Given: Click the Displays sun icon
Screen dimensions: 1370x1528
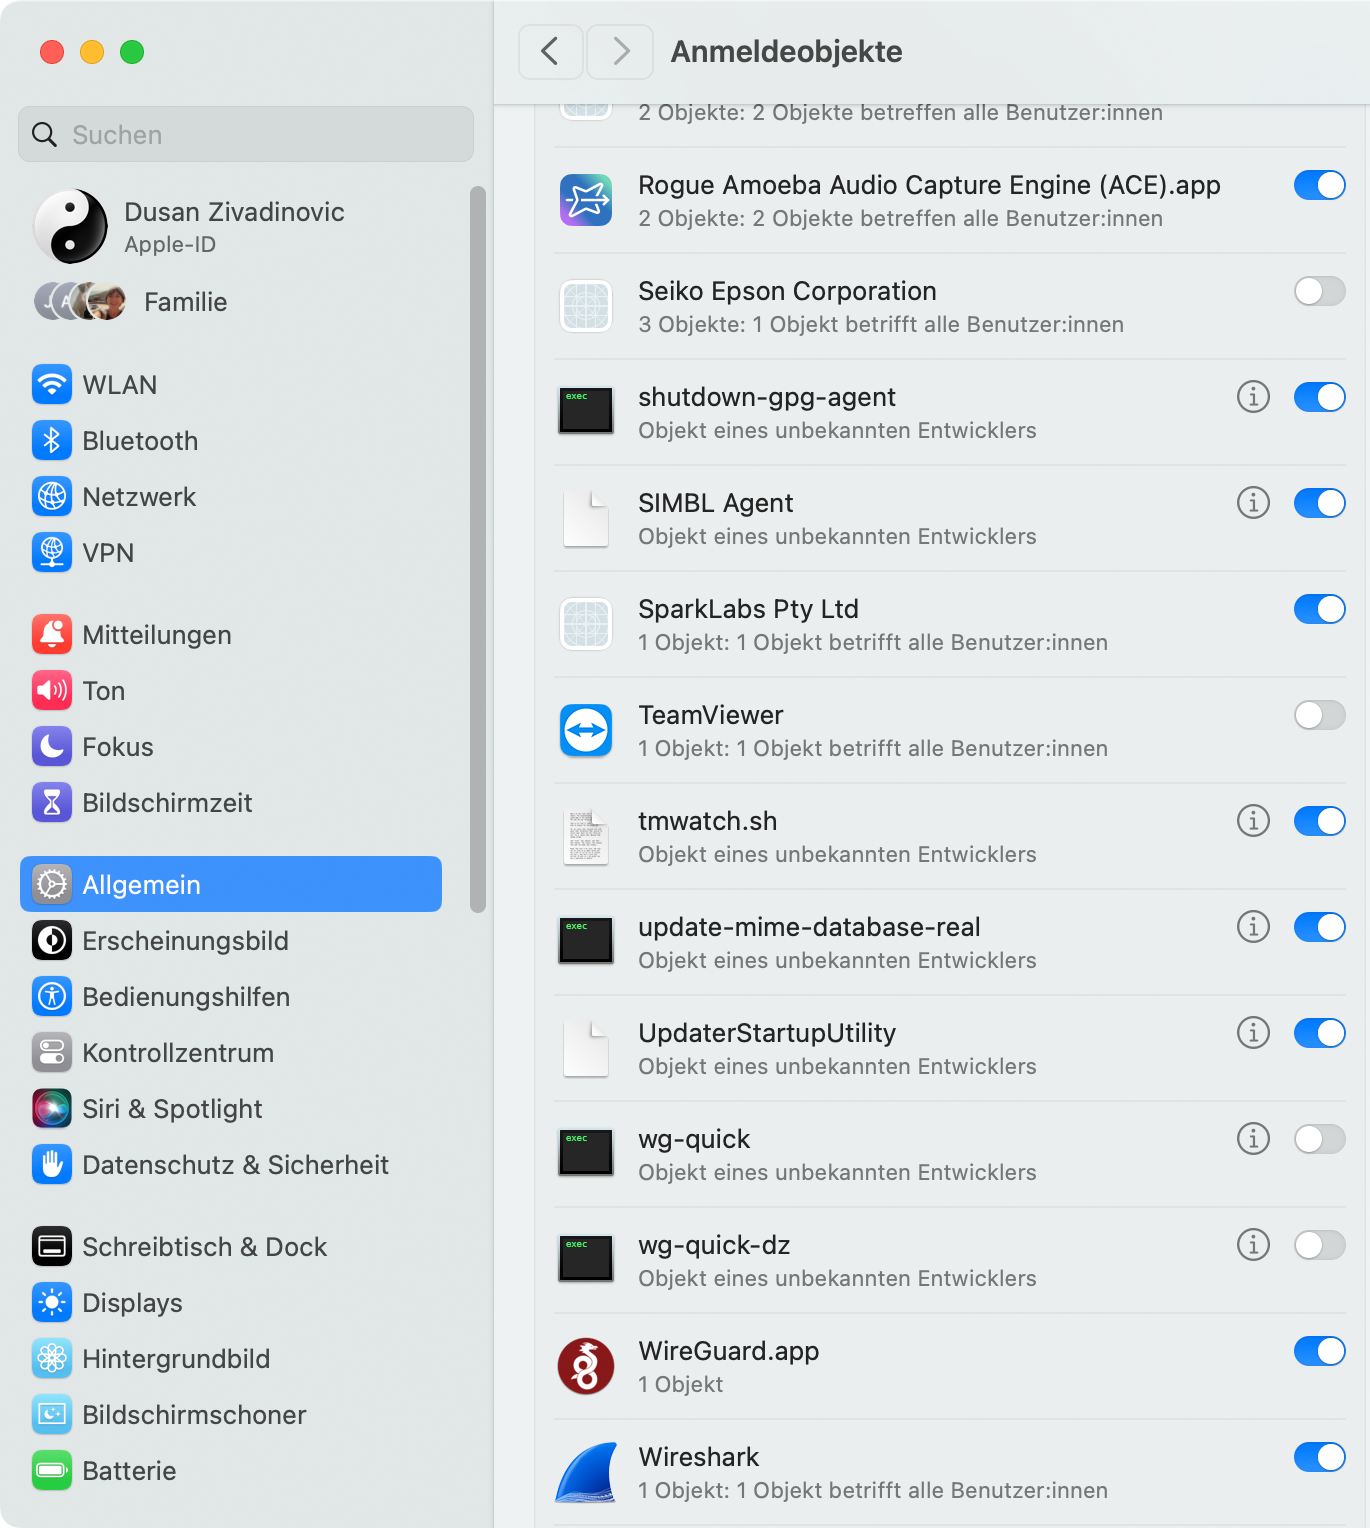Looking at the screenshot, I should [x=52, y=1302].
